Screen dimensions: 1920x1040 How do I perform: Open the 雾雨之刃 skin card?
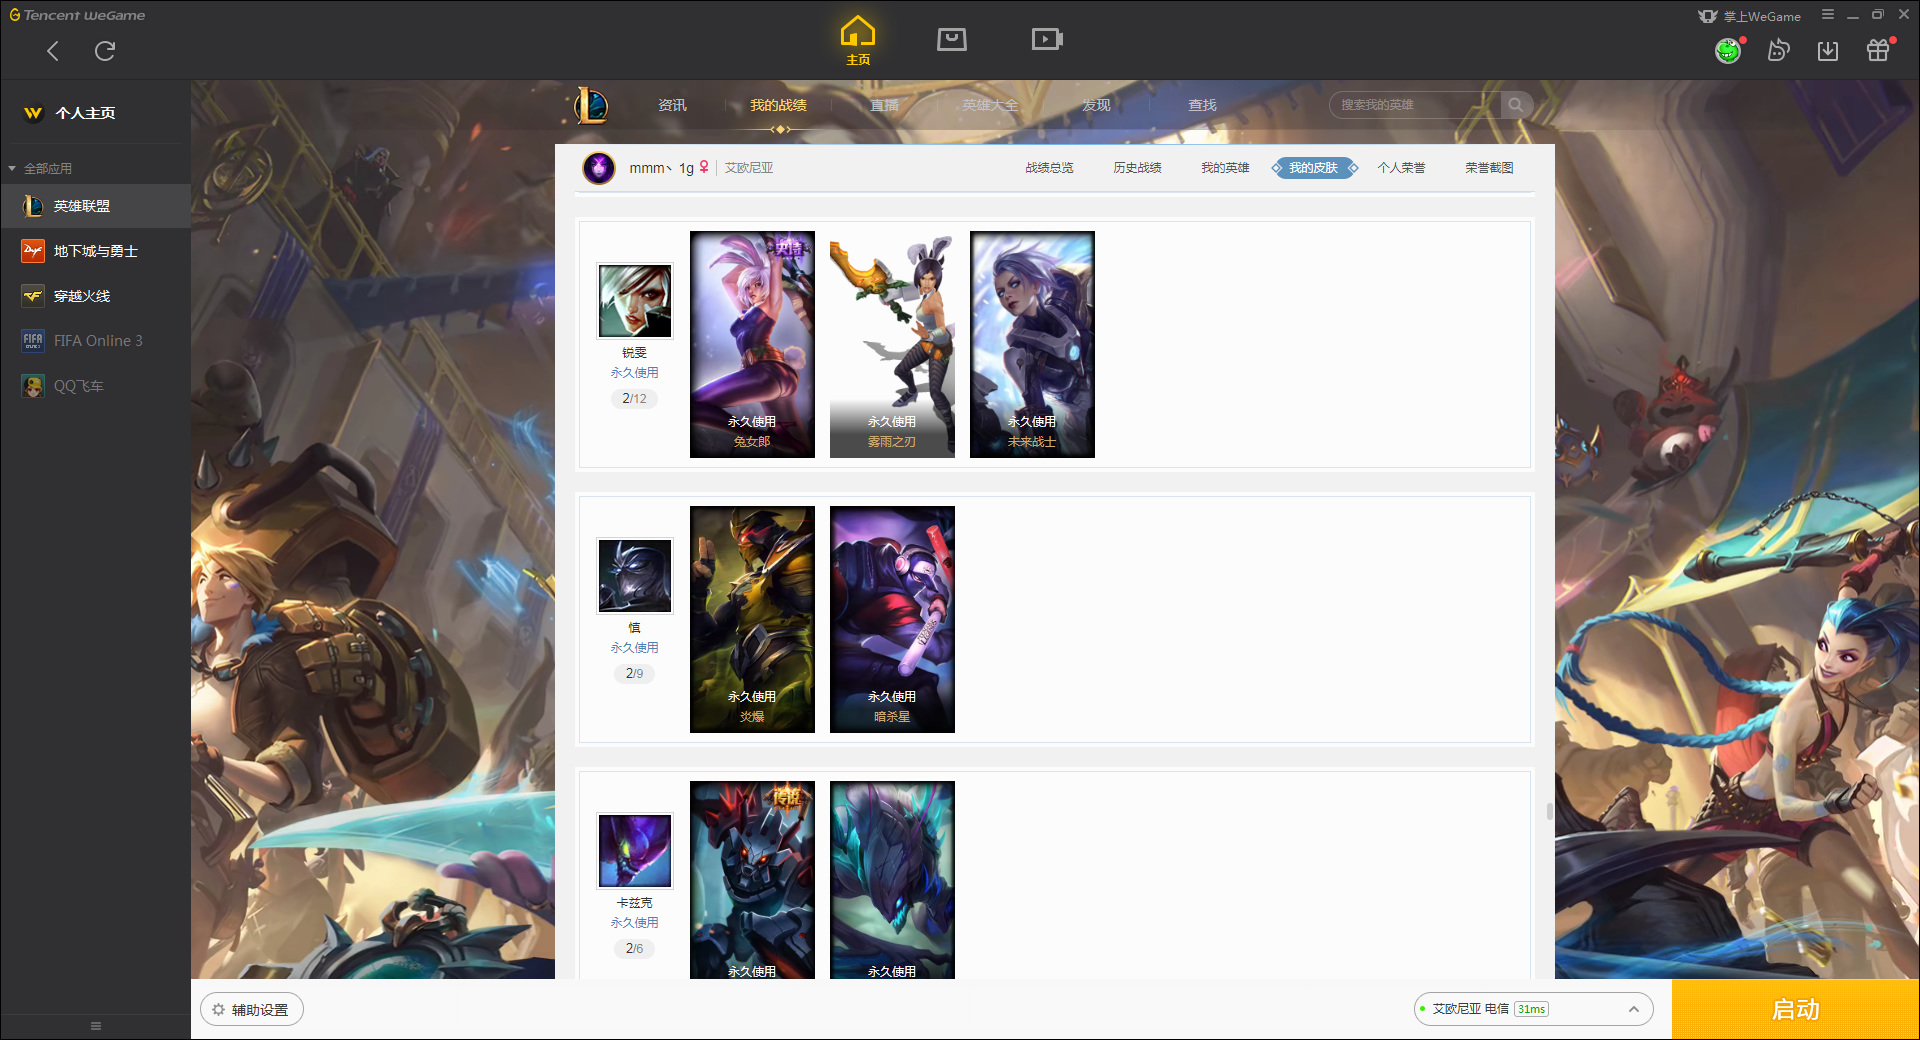point(892,344)
